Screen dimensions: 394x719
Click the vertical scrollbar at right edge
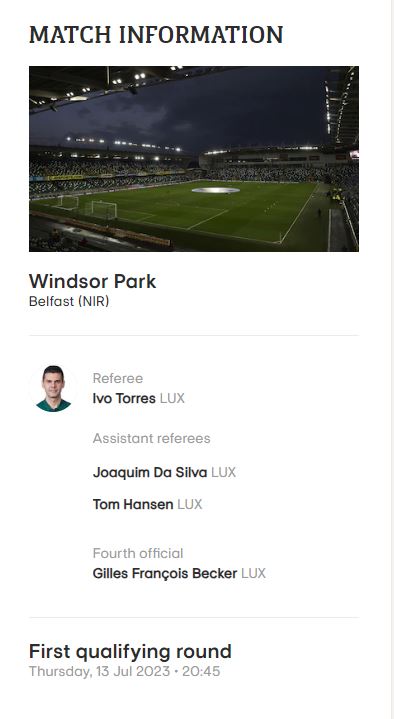point(392,360)
